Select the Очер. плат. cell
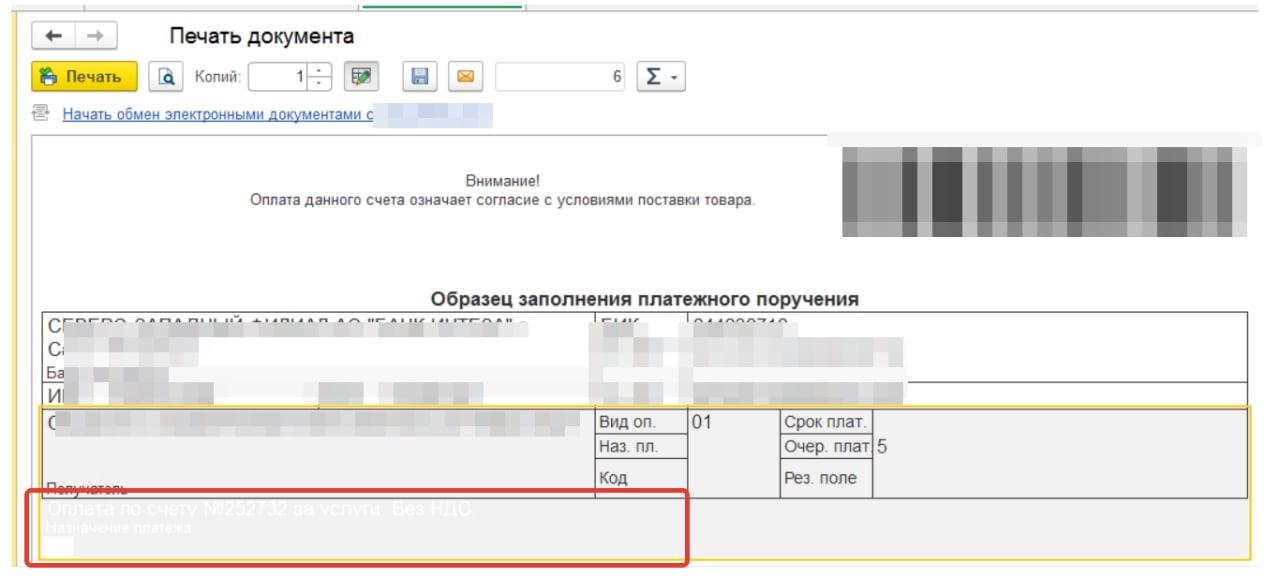The image size is (1280, 578). tap(826, 447)
